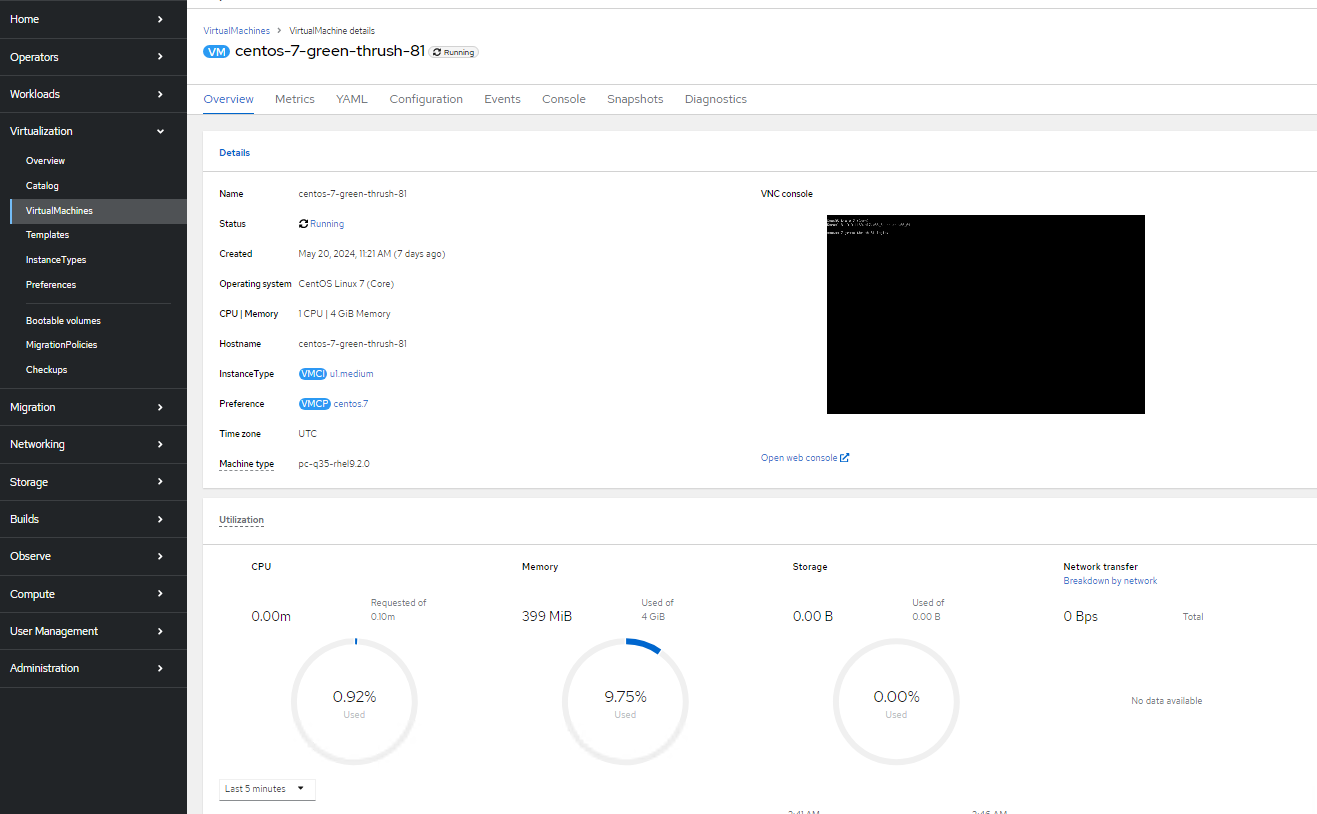Expand the Administration navigation section
Viewport: 1317px width, 814px height.
click(x=93, y=668)
